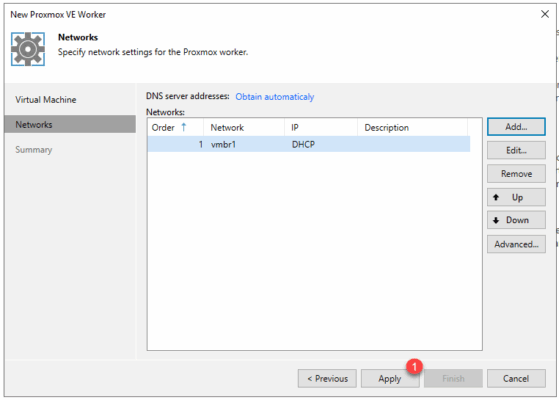Open the Obtain automaticaly DNS link
The image size is (559, 400).
tap(275, 97)
